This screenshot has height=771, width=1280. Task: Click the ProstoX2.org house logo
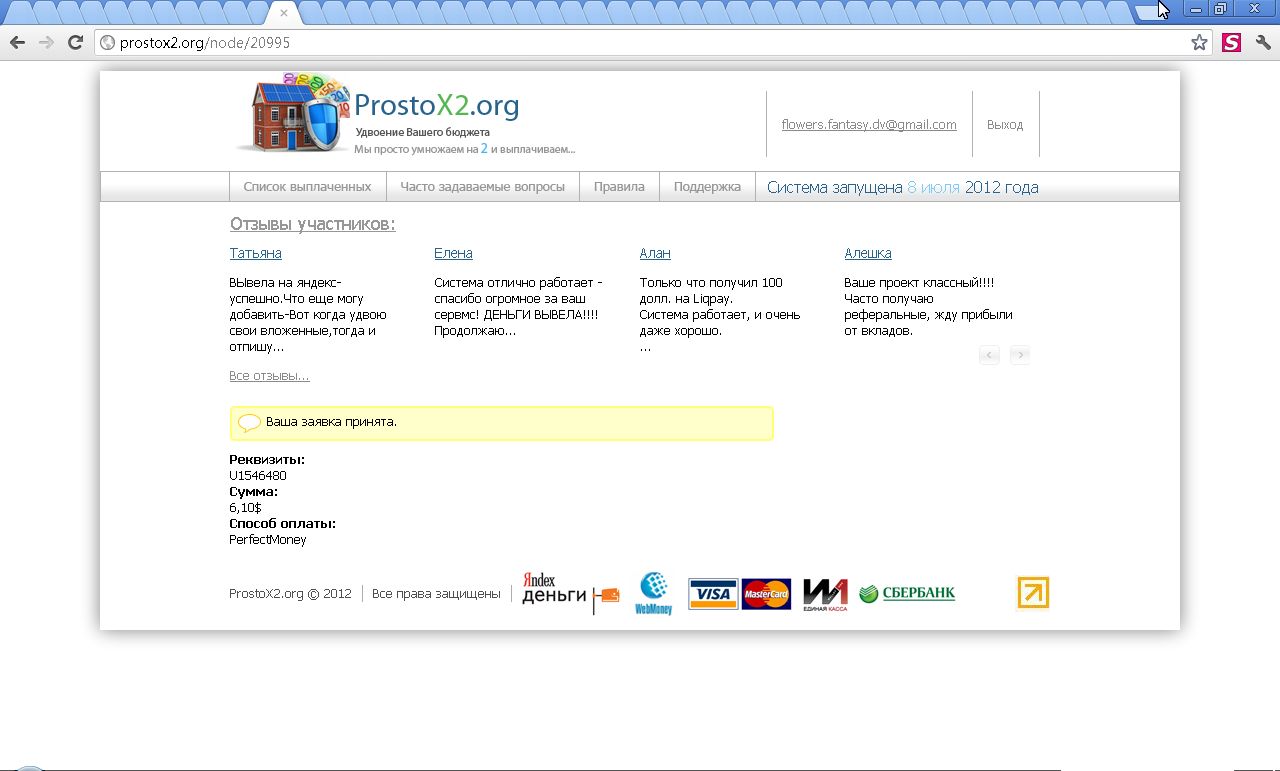click(292, 115)
